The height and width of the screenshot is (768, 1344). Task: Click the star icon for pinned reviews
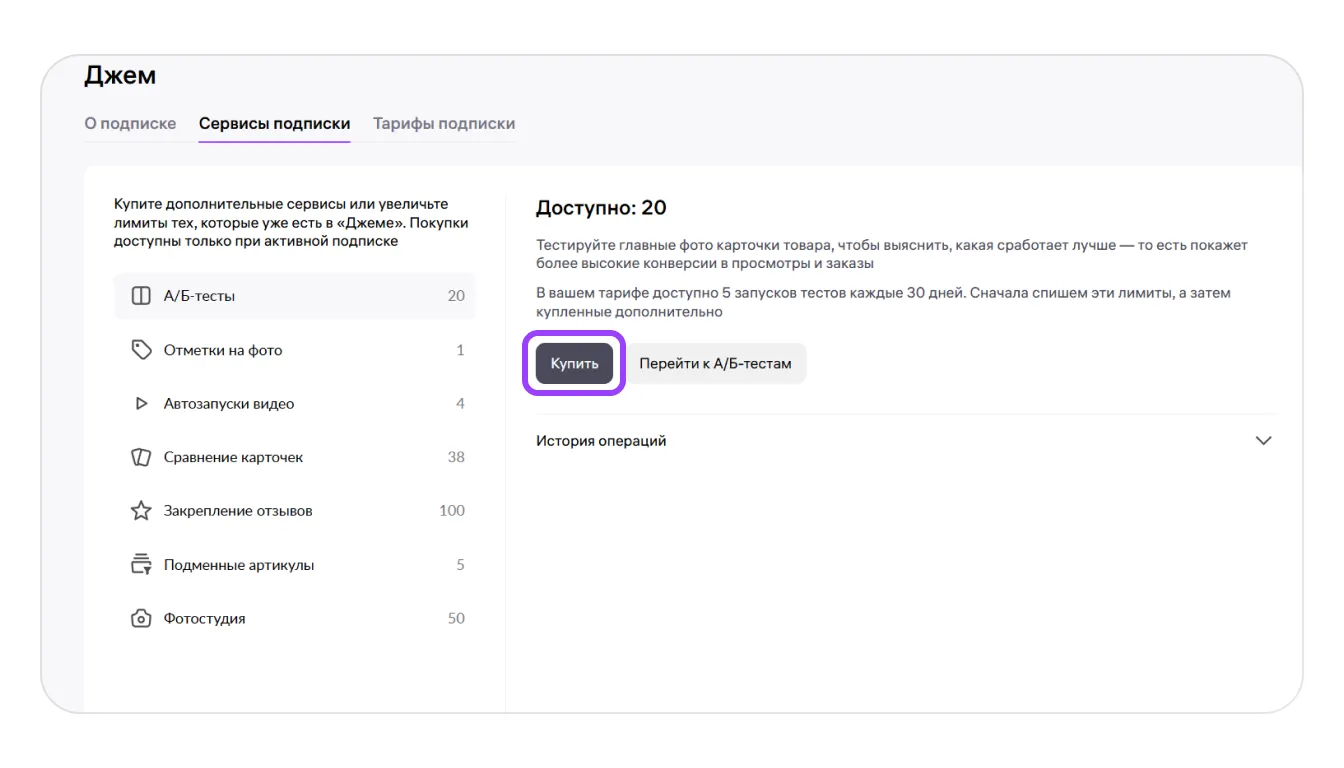(141, 511)
